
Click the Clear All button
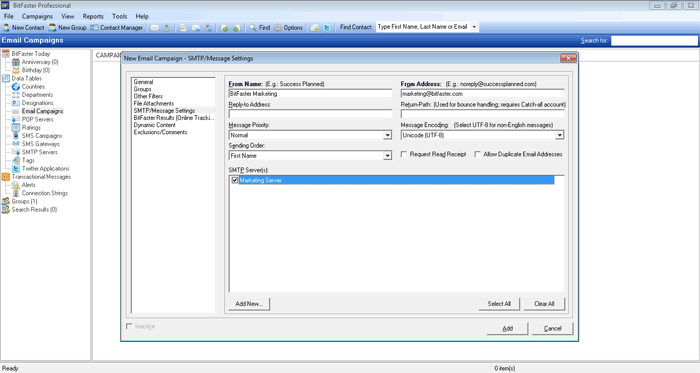click(x=544, y=304)
